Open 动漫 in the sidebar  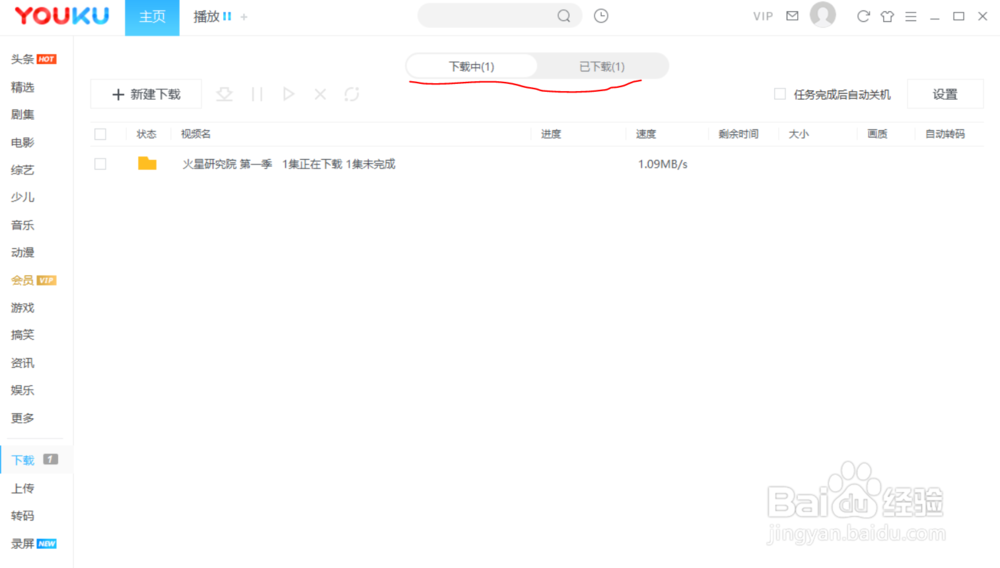22,252
